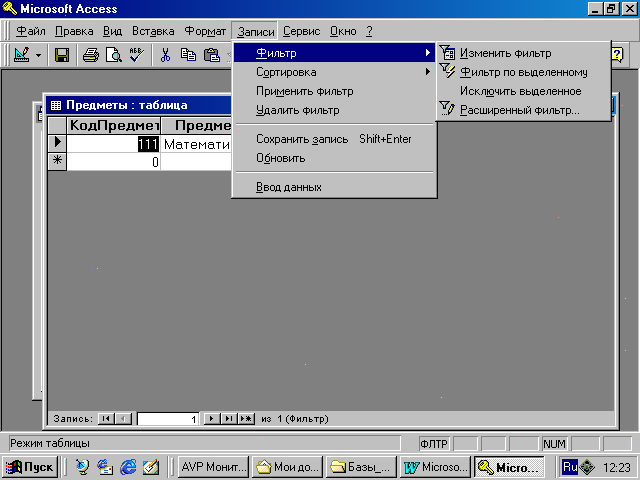
Task: Open the Файл menu
Action: coord(31,31)
